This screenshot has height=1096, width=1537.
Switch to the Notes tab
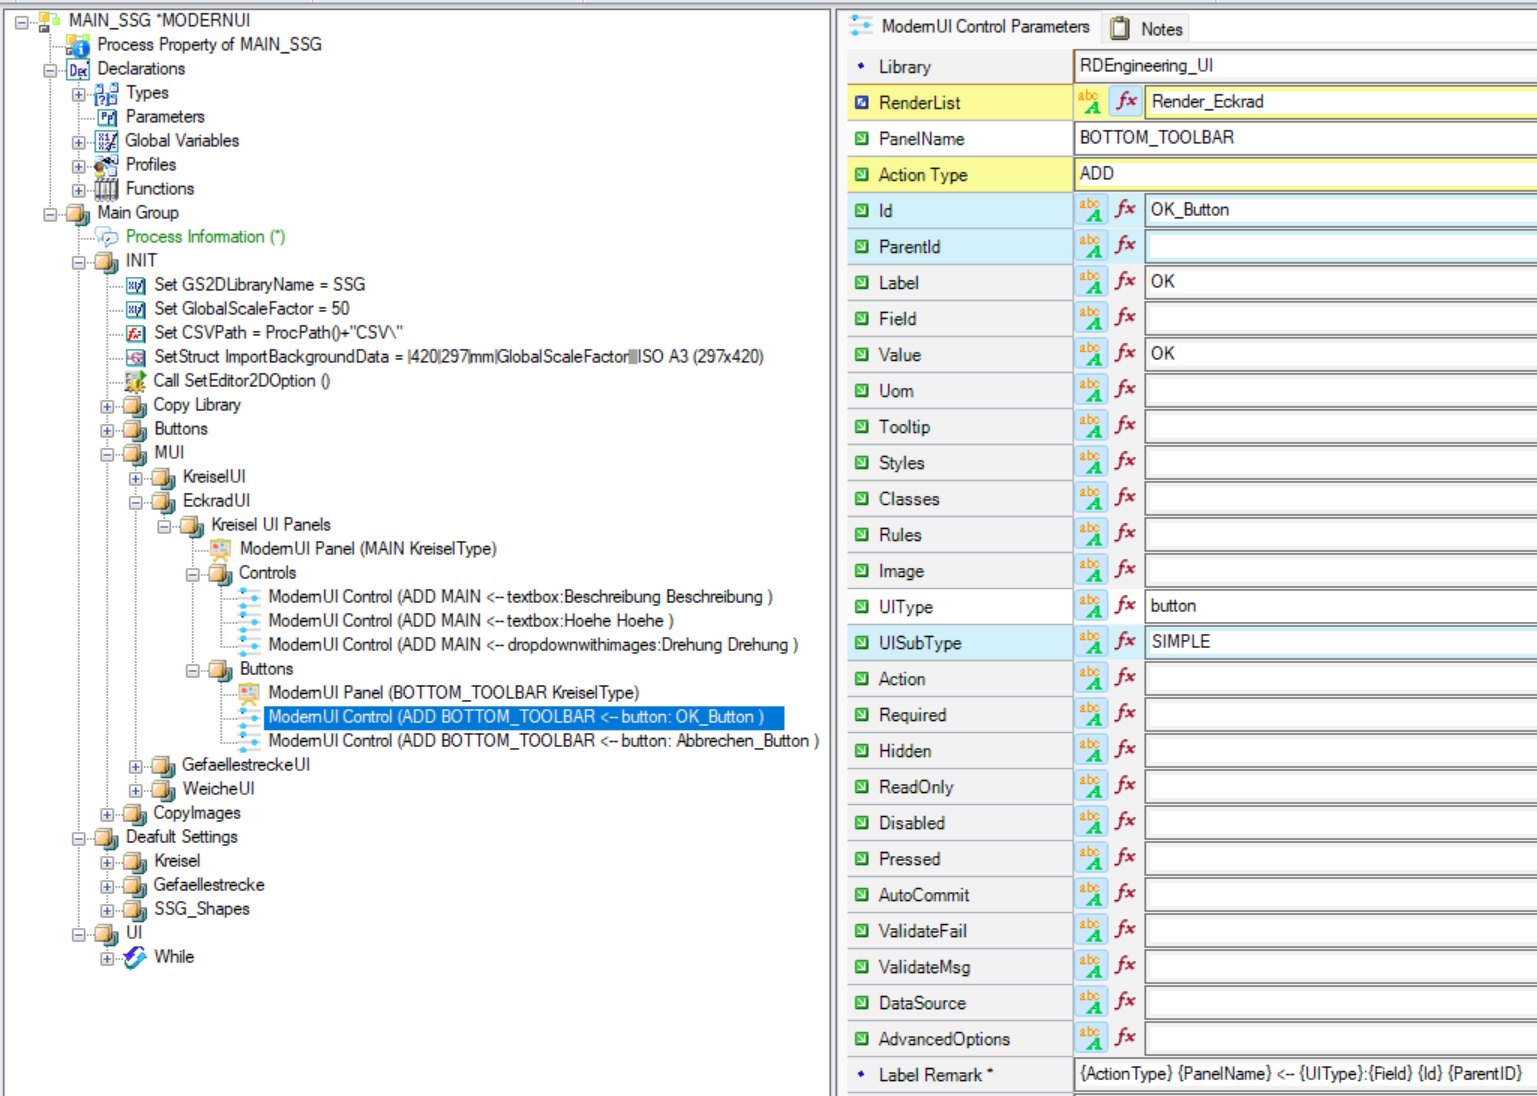coord(1147,29)
